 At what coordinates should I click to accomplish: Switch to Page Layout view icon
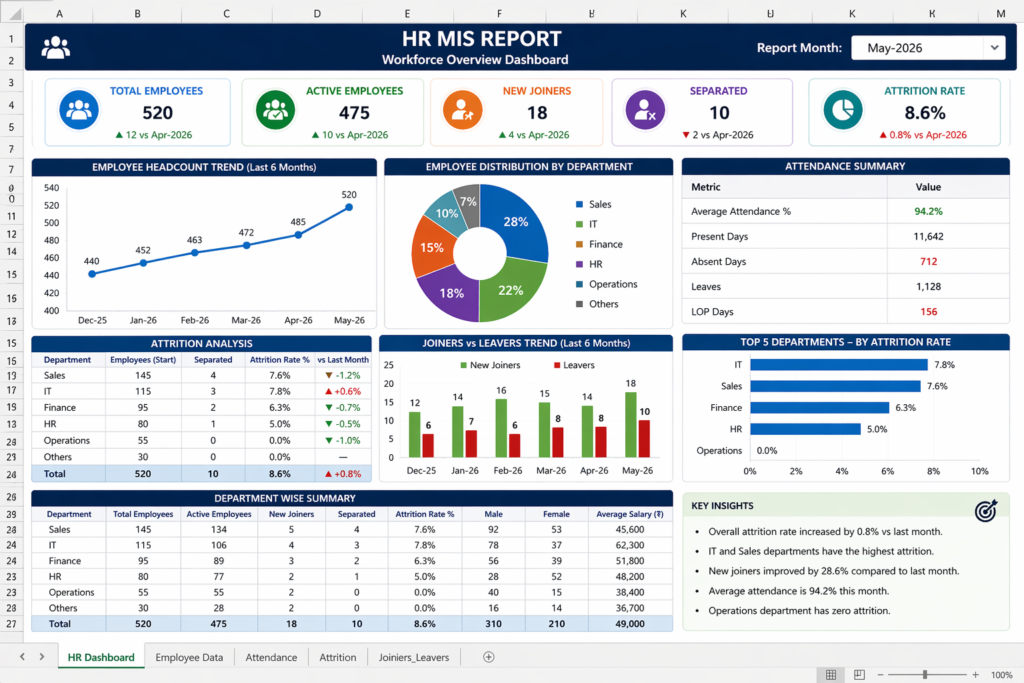click(859, 675)
